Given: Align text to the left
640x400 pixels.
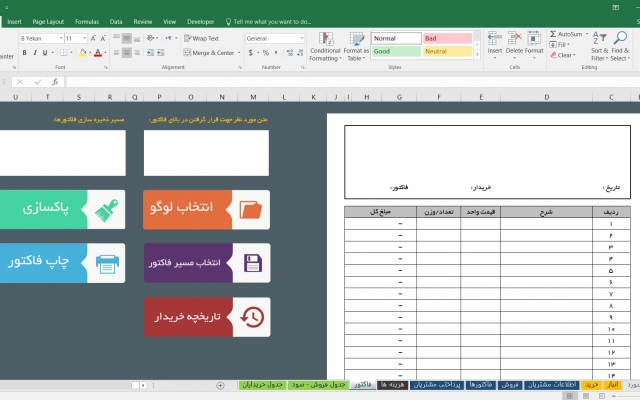Looking at the screenshot, I should point(117,53).
